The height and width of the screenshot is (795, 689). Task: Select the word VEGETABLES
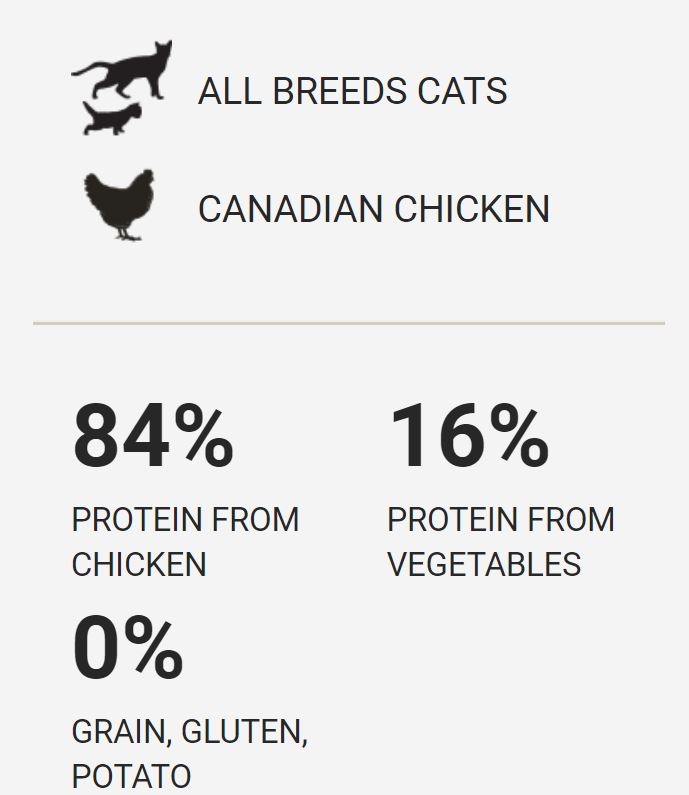(x=483, y=564)
